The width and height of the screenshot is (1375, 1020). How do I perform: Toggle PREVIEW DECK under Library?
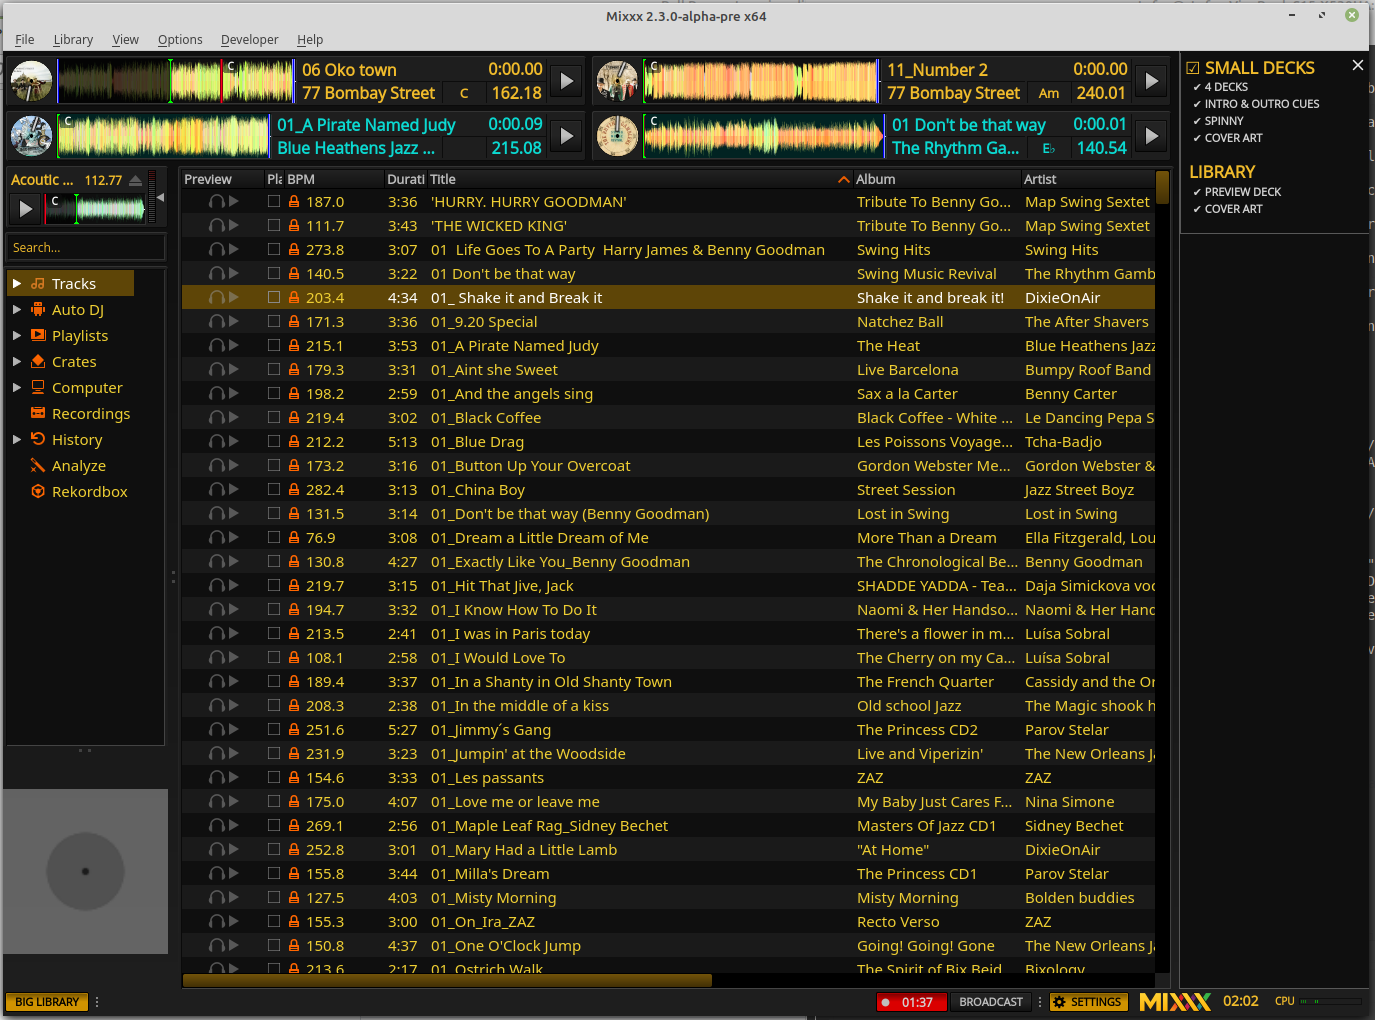[x=1237, y=192]
